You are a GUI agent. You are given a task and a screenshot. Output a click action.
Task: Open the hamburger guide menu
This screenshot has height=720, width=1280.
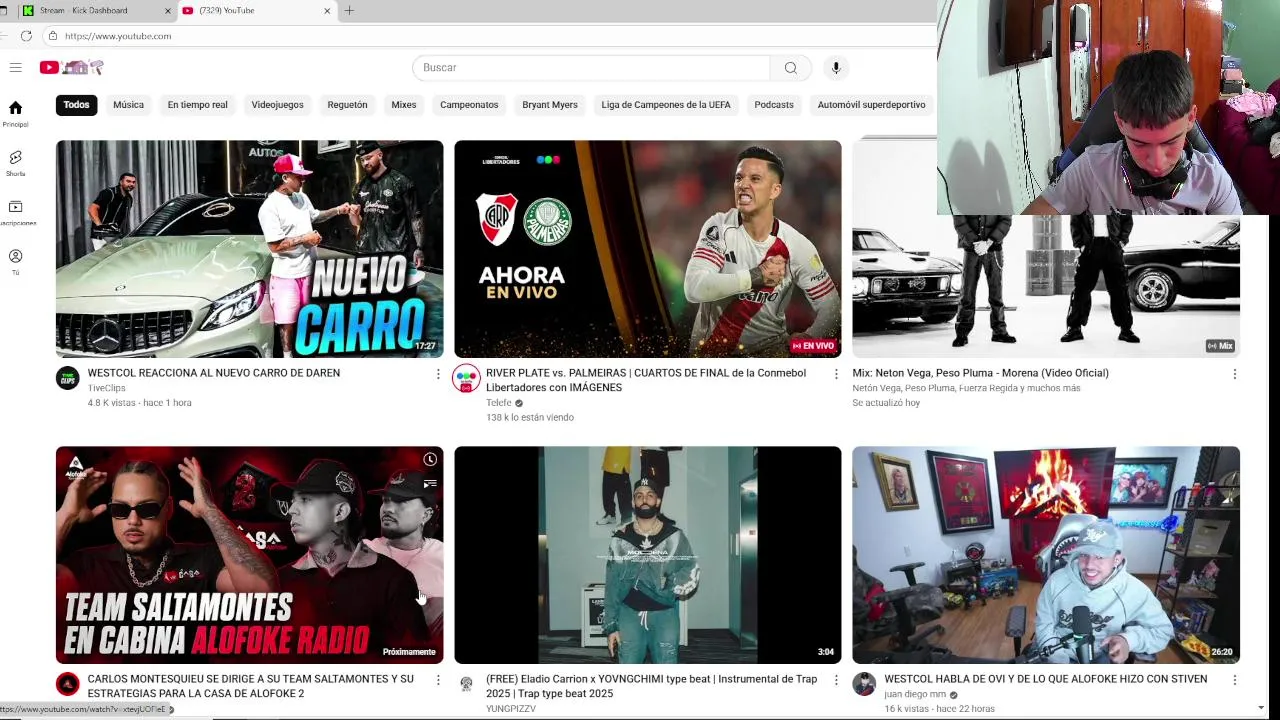coord(15,67)
